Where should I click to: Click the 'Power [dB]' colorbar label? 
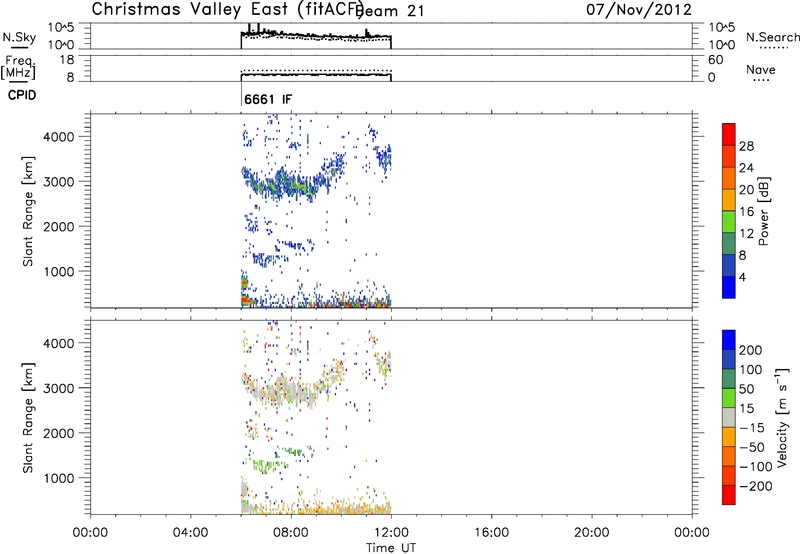[764, 211]
